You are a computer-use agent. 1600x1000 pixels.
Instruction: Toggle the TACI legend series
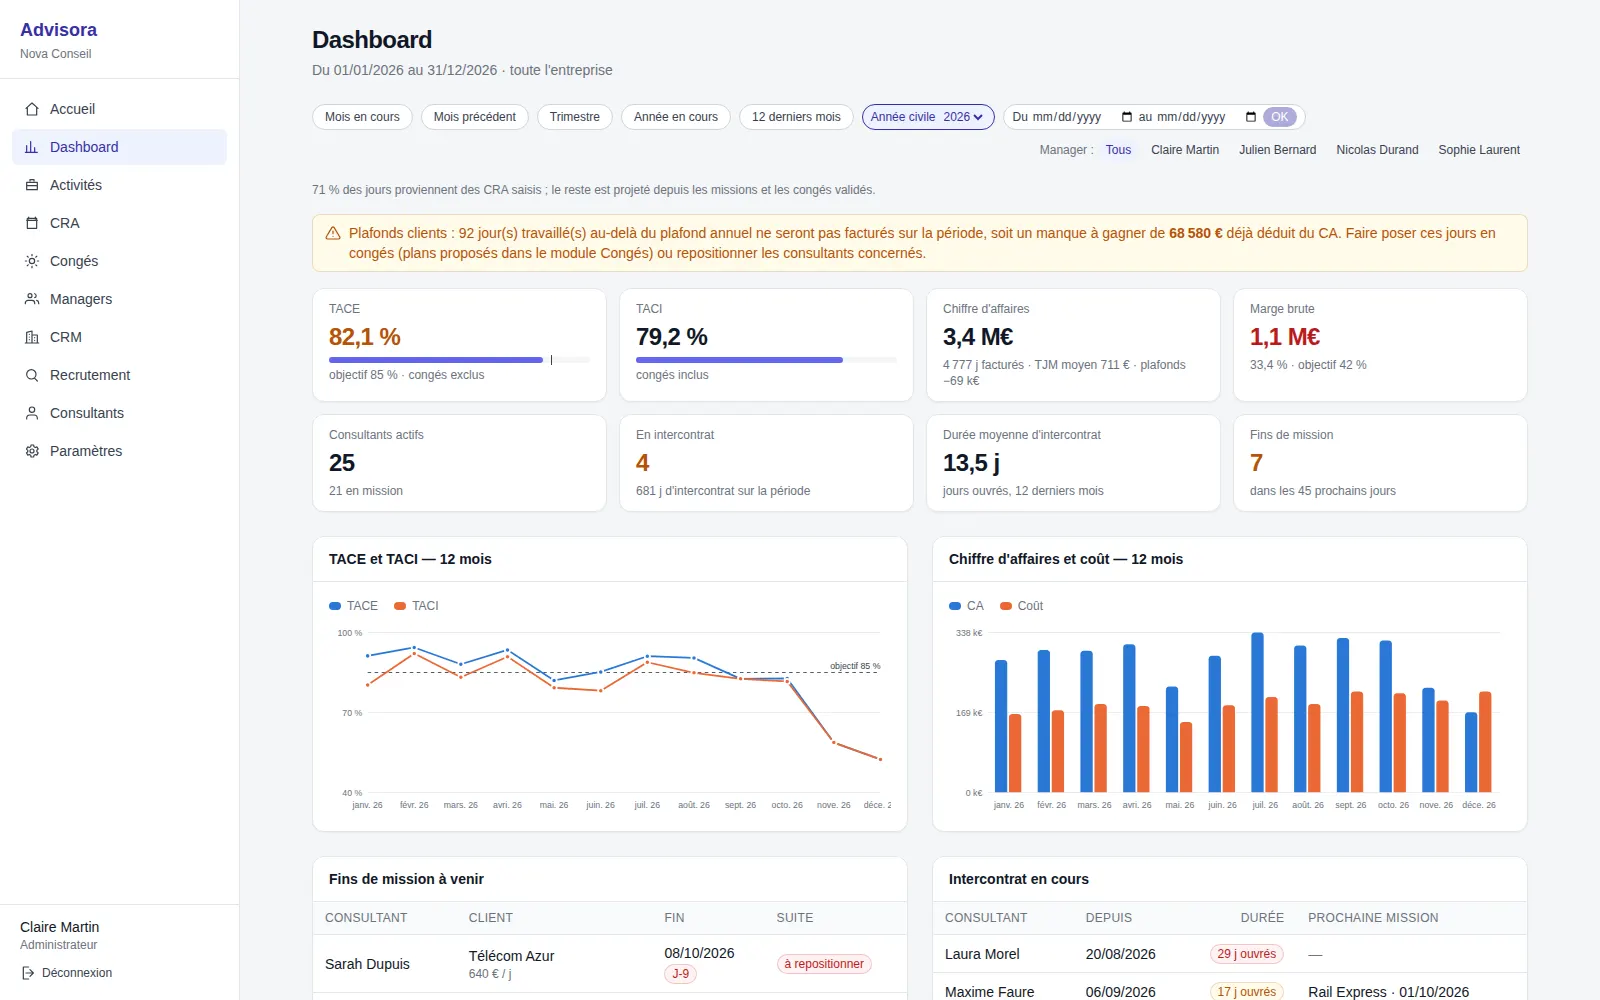[417, 606]
